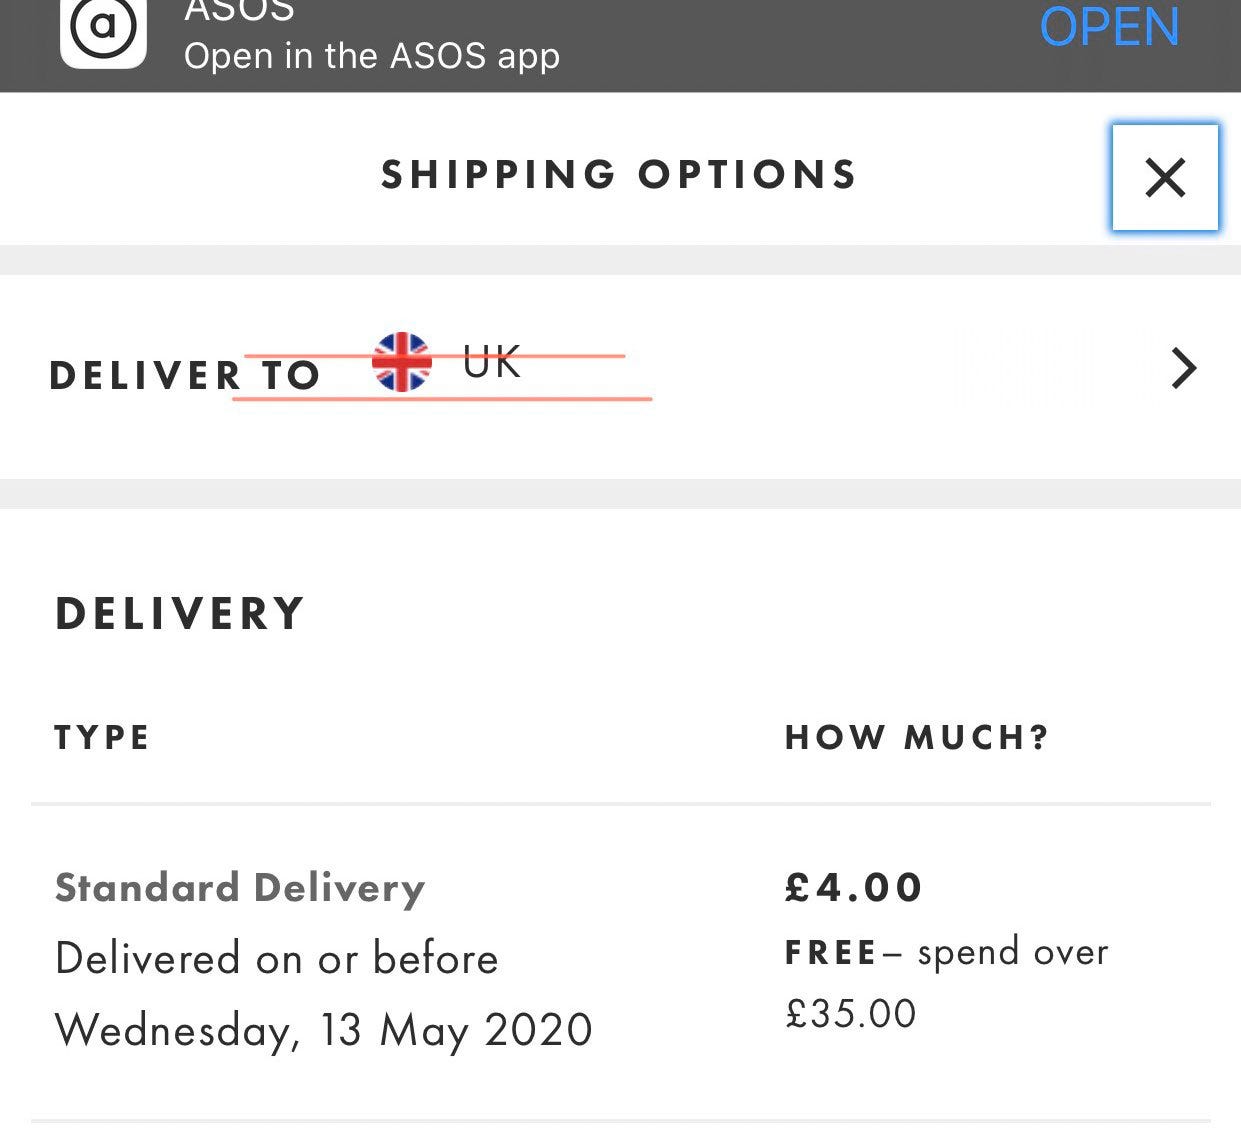This screenshot has height=1146, width=1241.
Task: Select the UK country label
Action: point(492,362)
